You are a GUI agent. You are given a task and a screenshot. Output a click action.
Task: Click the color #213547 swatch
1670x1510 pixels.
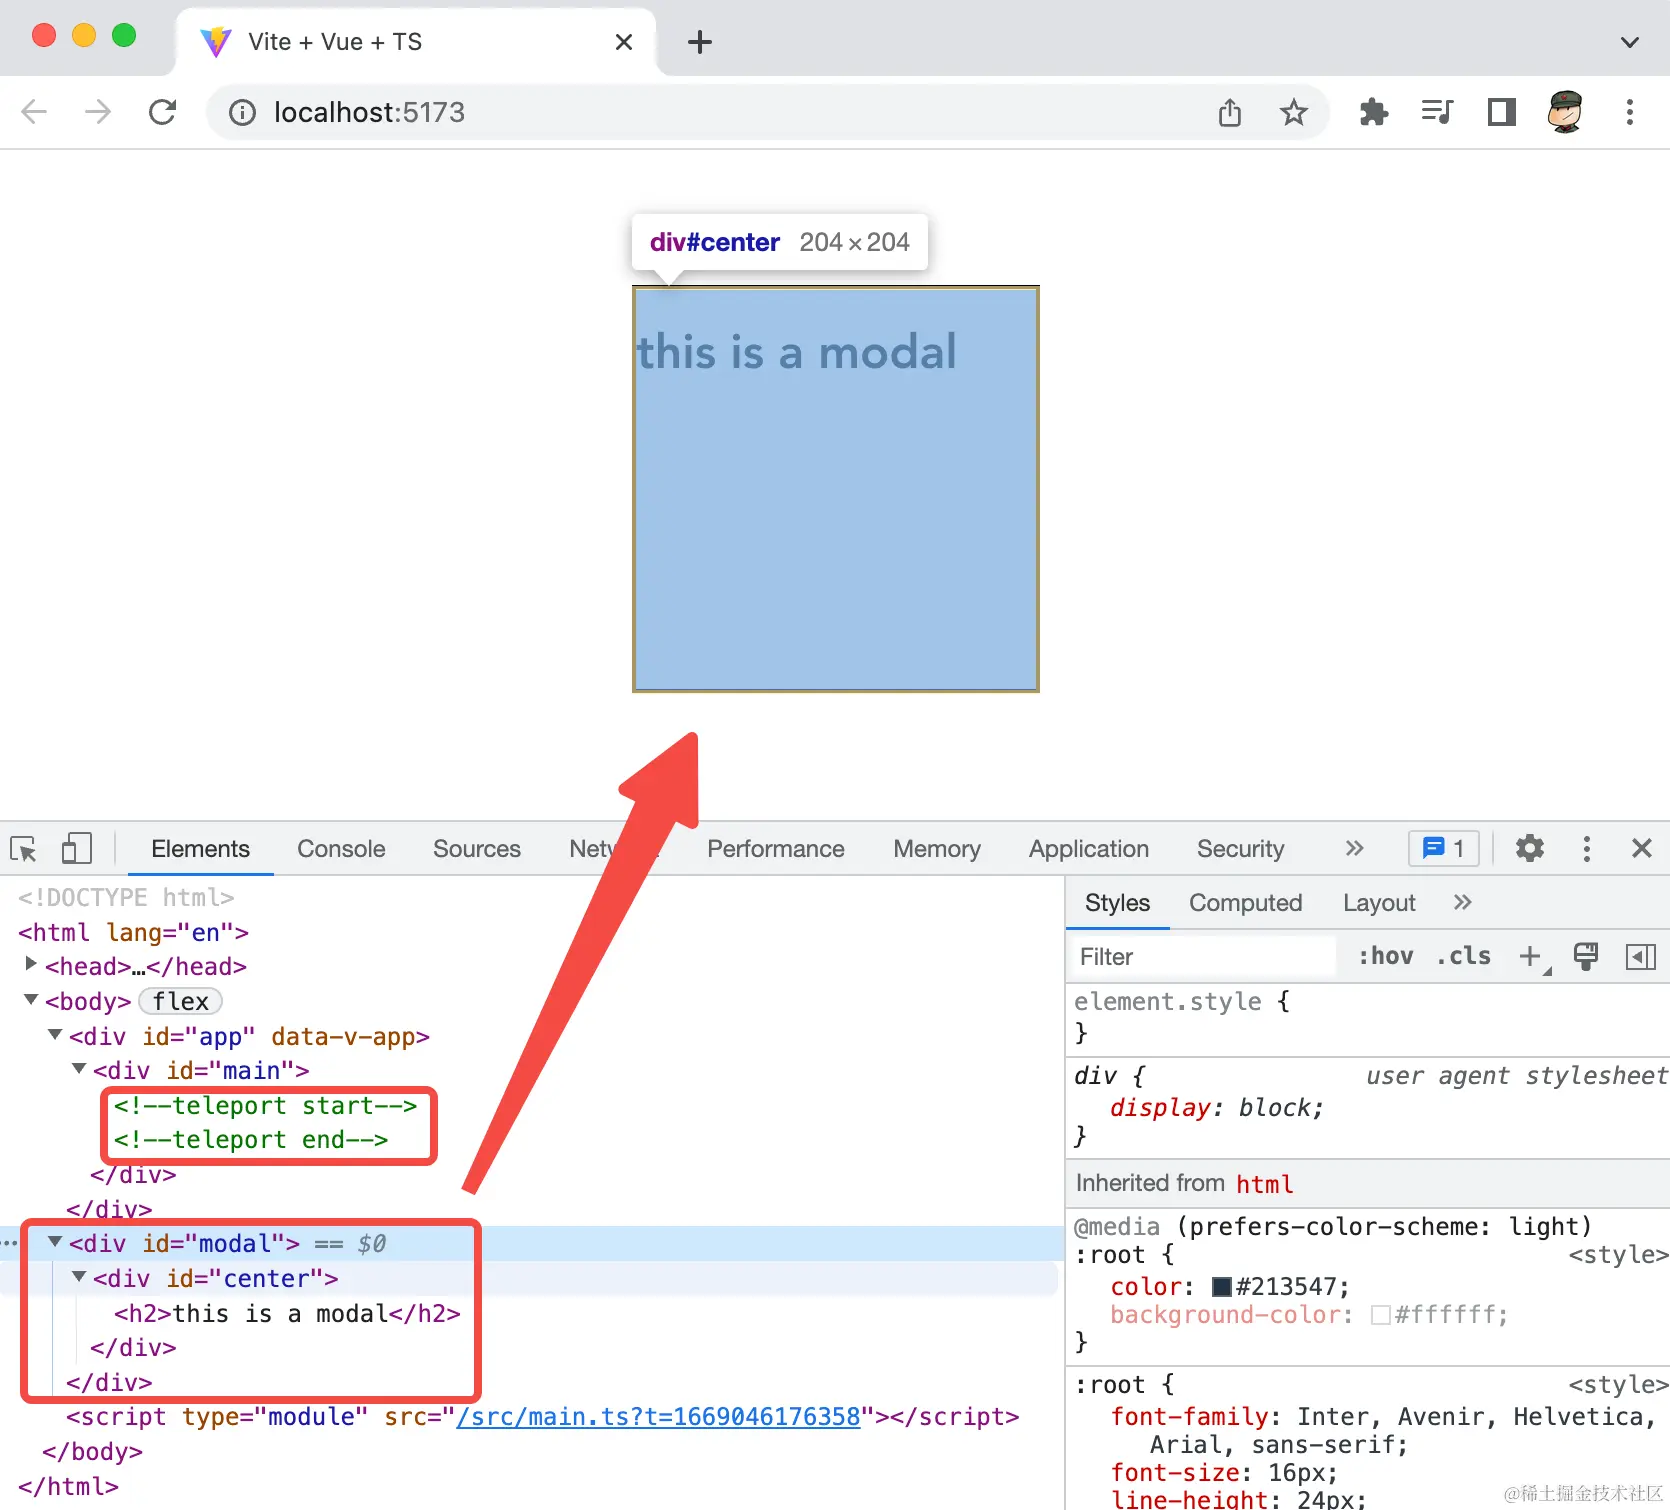coord(1221,1286)
